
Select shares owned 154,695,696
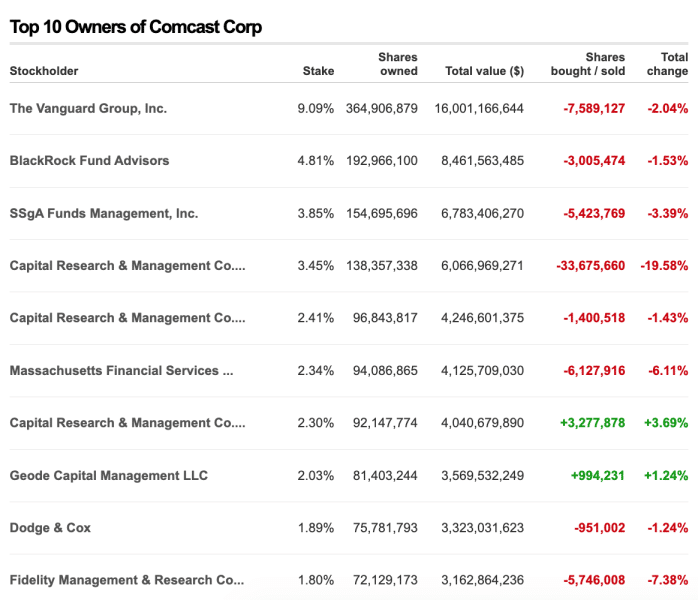[382, 213]
